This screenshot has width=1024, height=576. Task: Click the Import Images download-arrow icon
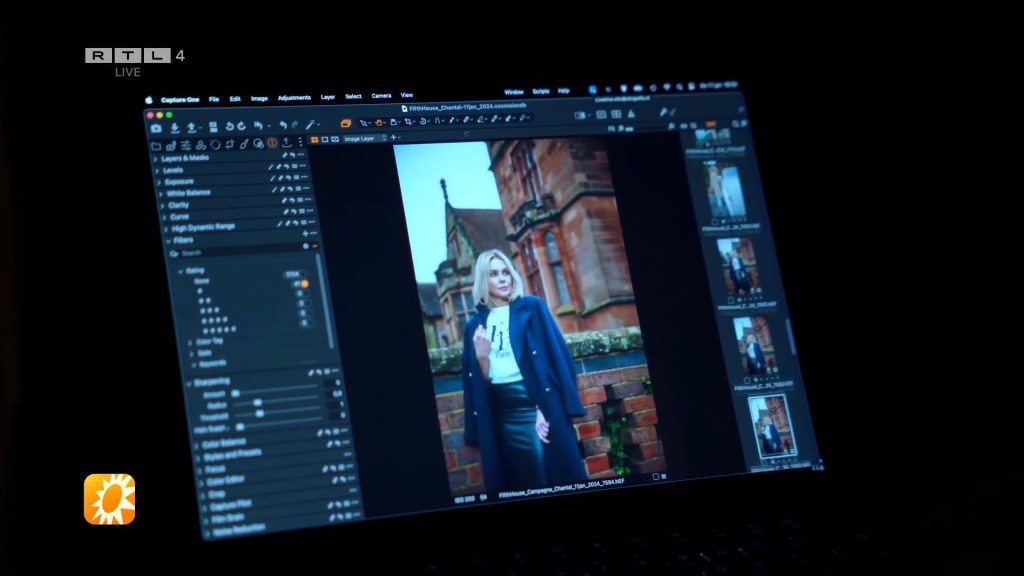point(174,128)
